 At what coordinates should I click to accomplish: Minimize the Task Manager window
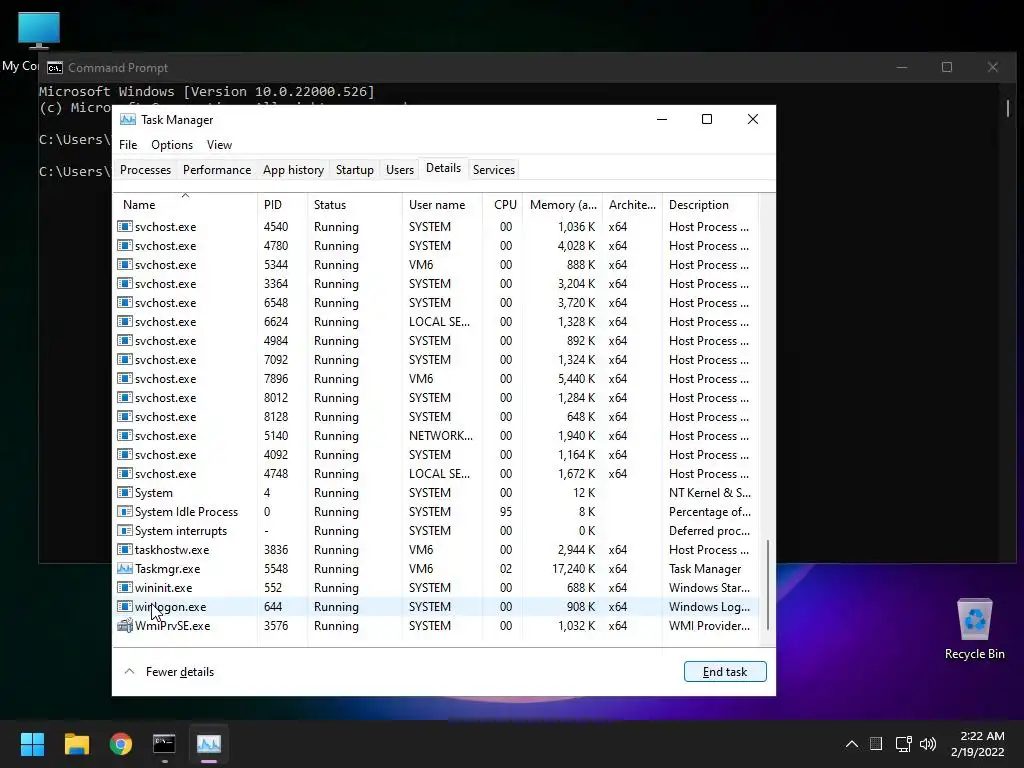click(662, 119)
